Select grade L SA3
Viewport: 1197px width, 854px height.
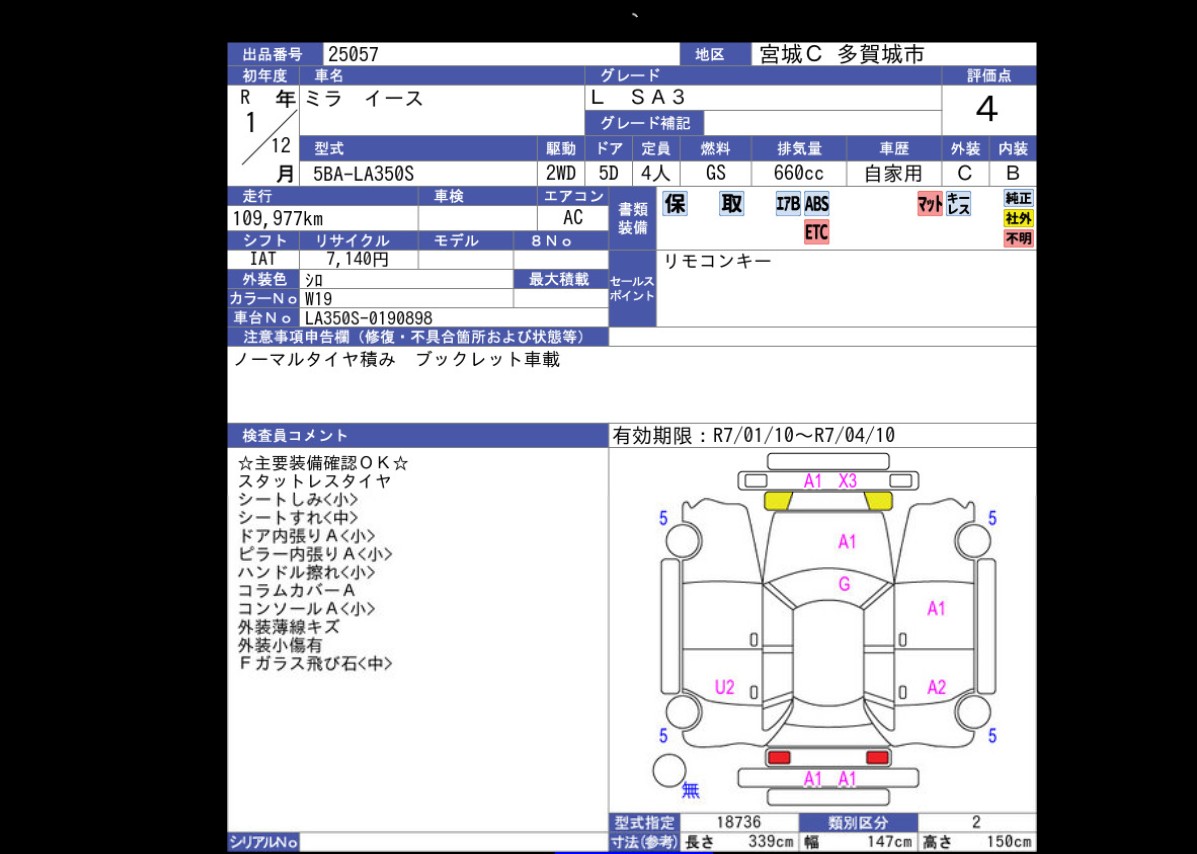click(638, 98)
